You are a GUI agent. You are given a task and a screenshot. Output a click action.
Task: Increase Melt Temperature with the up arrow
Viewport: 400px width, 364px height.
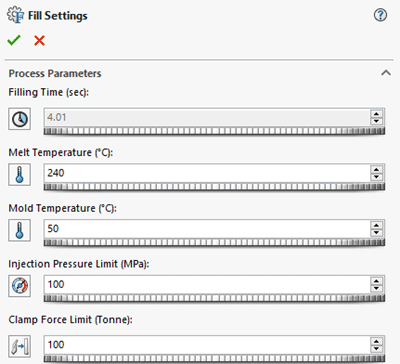pyautogui.click(x=376, y=170)
